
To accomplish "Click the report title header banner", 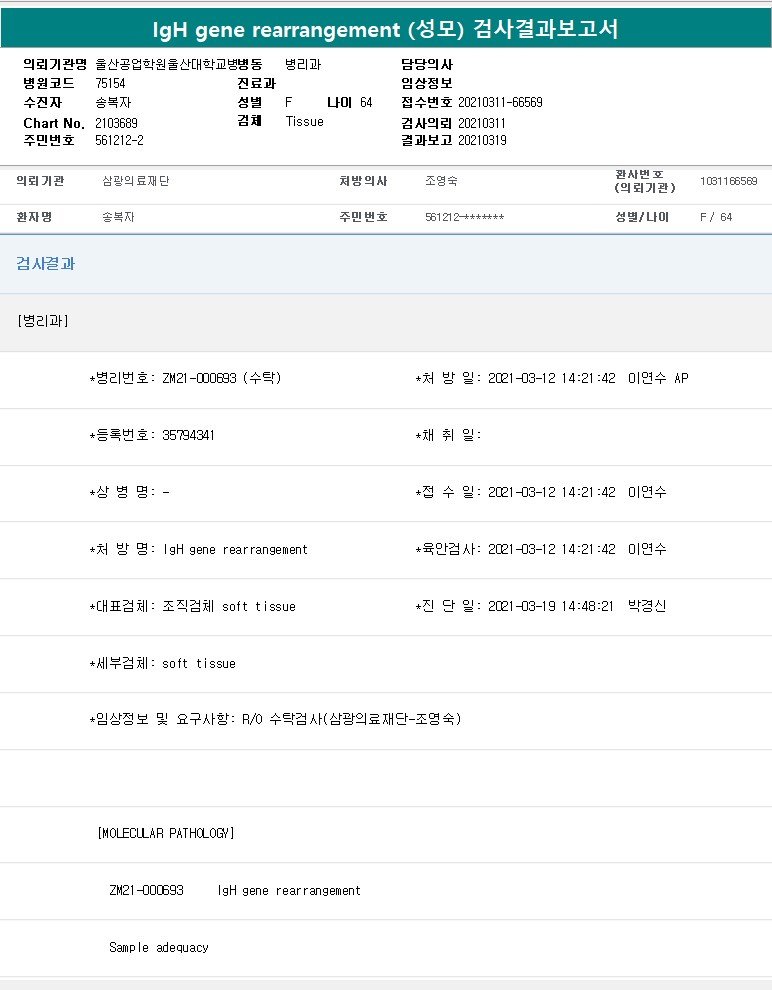I will coord(386,28).
